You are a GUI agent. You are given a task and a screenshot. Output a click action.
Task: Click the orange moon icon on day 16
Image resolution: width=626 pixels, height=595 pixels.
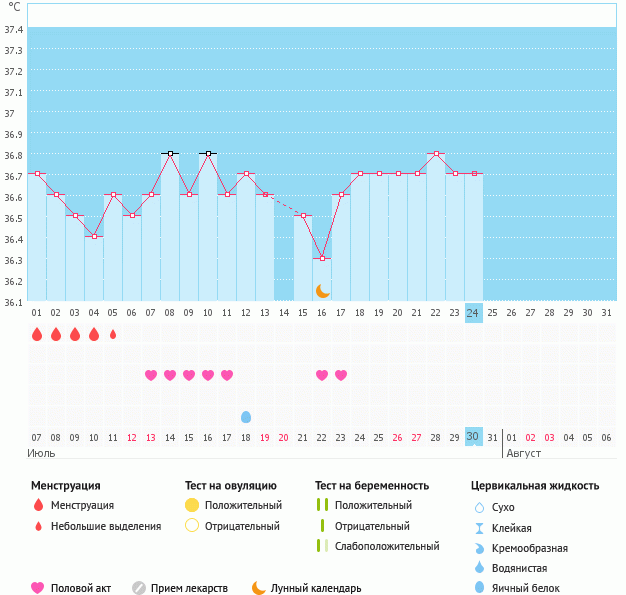pyautogui.click(x=322, y=291)
